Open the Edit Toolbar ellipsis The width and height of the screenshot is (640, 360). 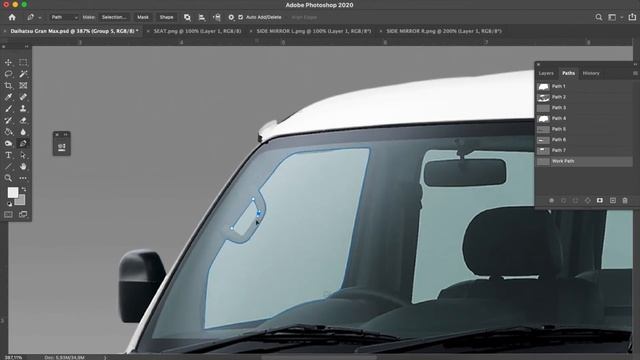coord(23,178)
